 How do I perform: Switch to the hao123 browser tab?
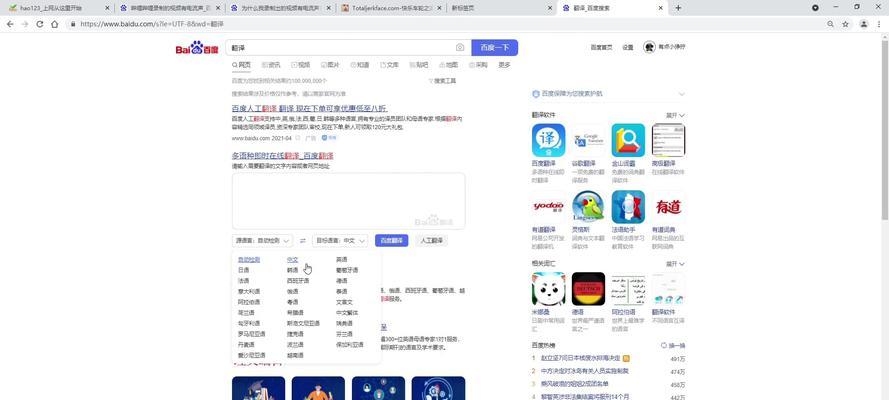(57, 8)
